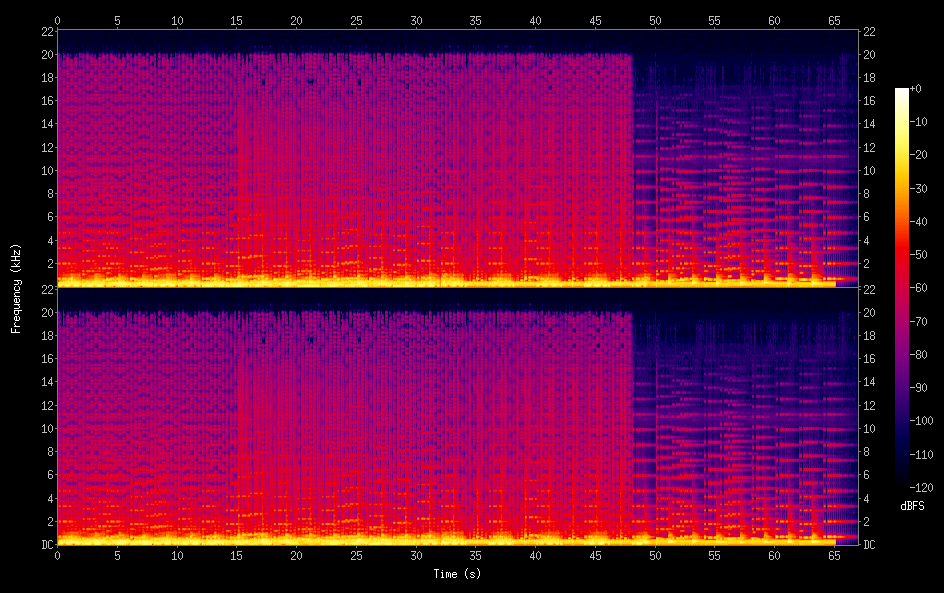
Task: Click the "20" kHz label right of the bottom channel
Action: click(870, 312)
